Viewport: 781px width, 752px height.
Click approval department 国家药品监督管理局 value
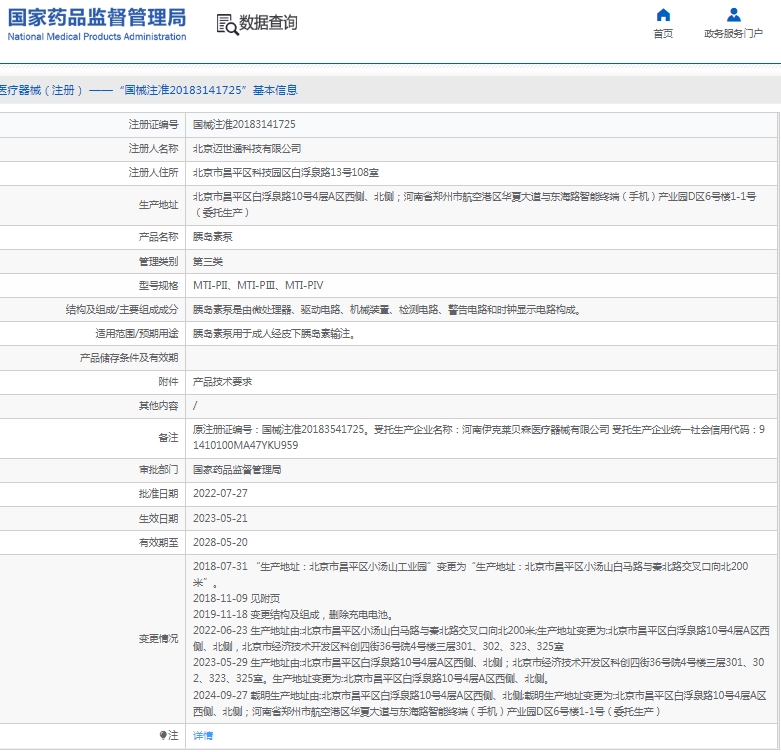(x=237, y=470)
